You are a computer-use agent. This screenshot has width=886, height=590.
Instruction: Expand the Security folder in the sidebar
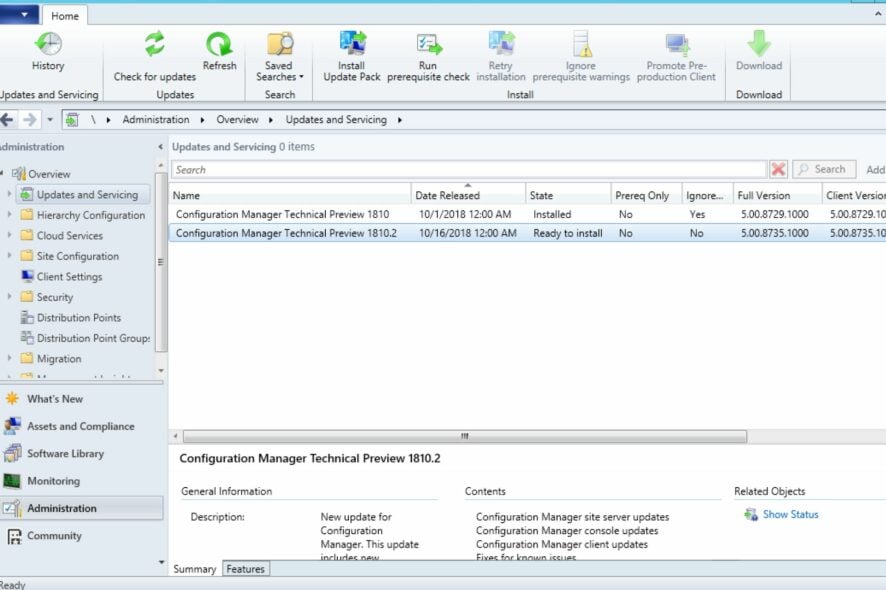click(8, 297)
